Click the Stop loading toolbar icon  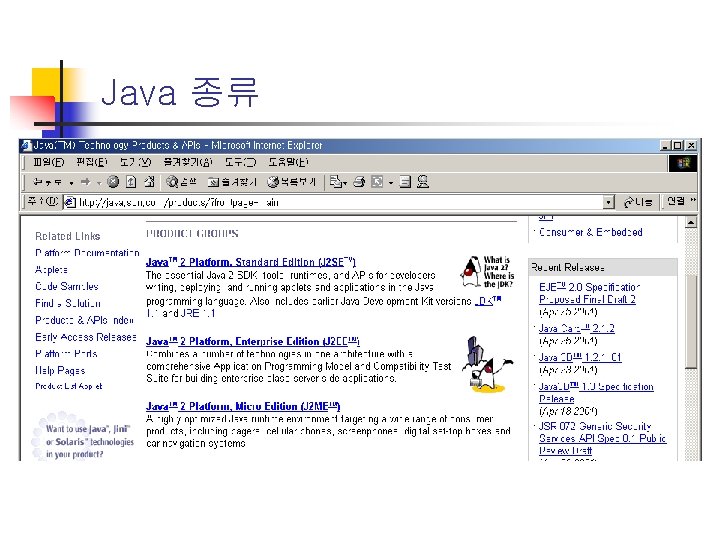(x=113, y=182)
